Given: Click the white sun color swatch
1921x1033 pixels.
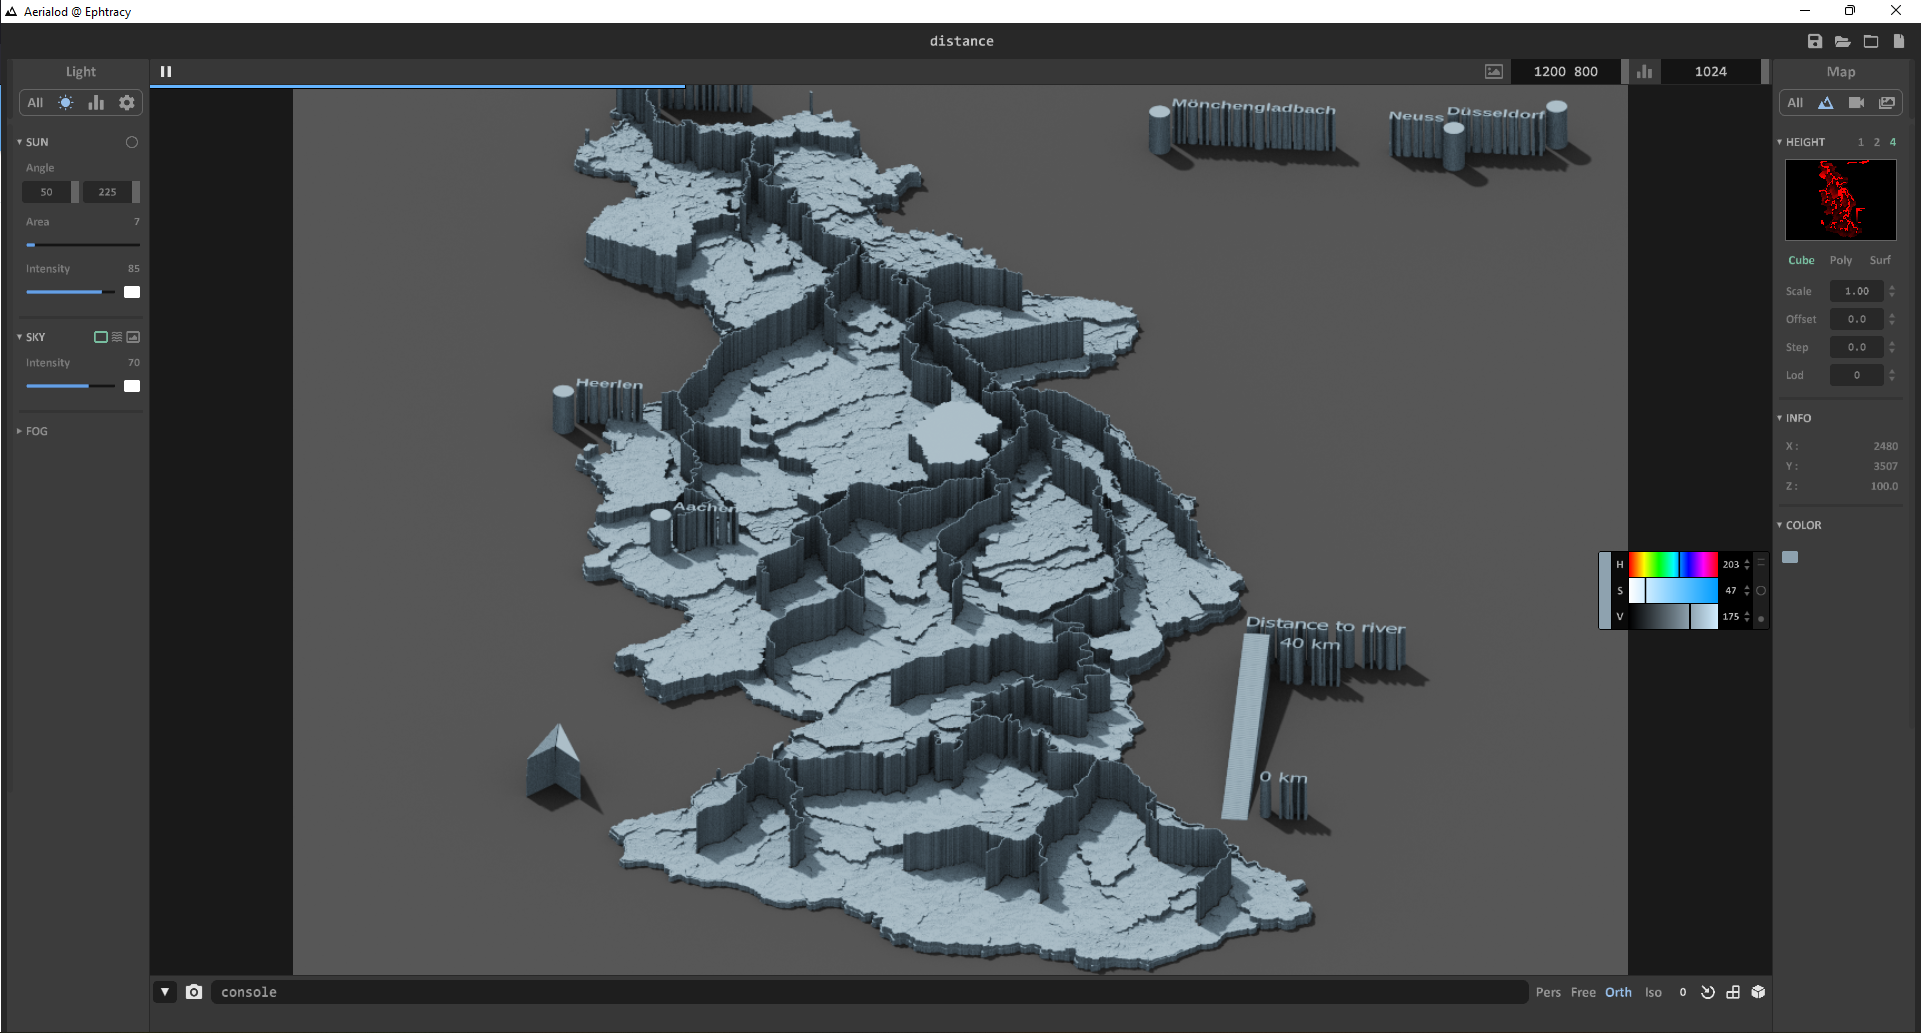Looking at the screenshot, I should coord(131,291).
